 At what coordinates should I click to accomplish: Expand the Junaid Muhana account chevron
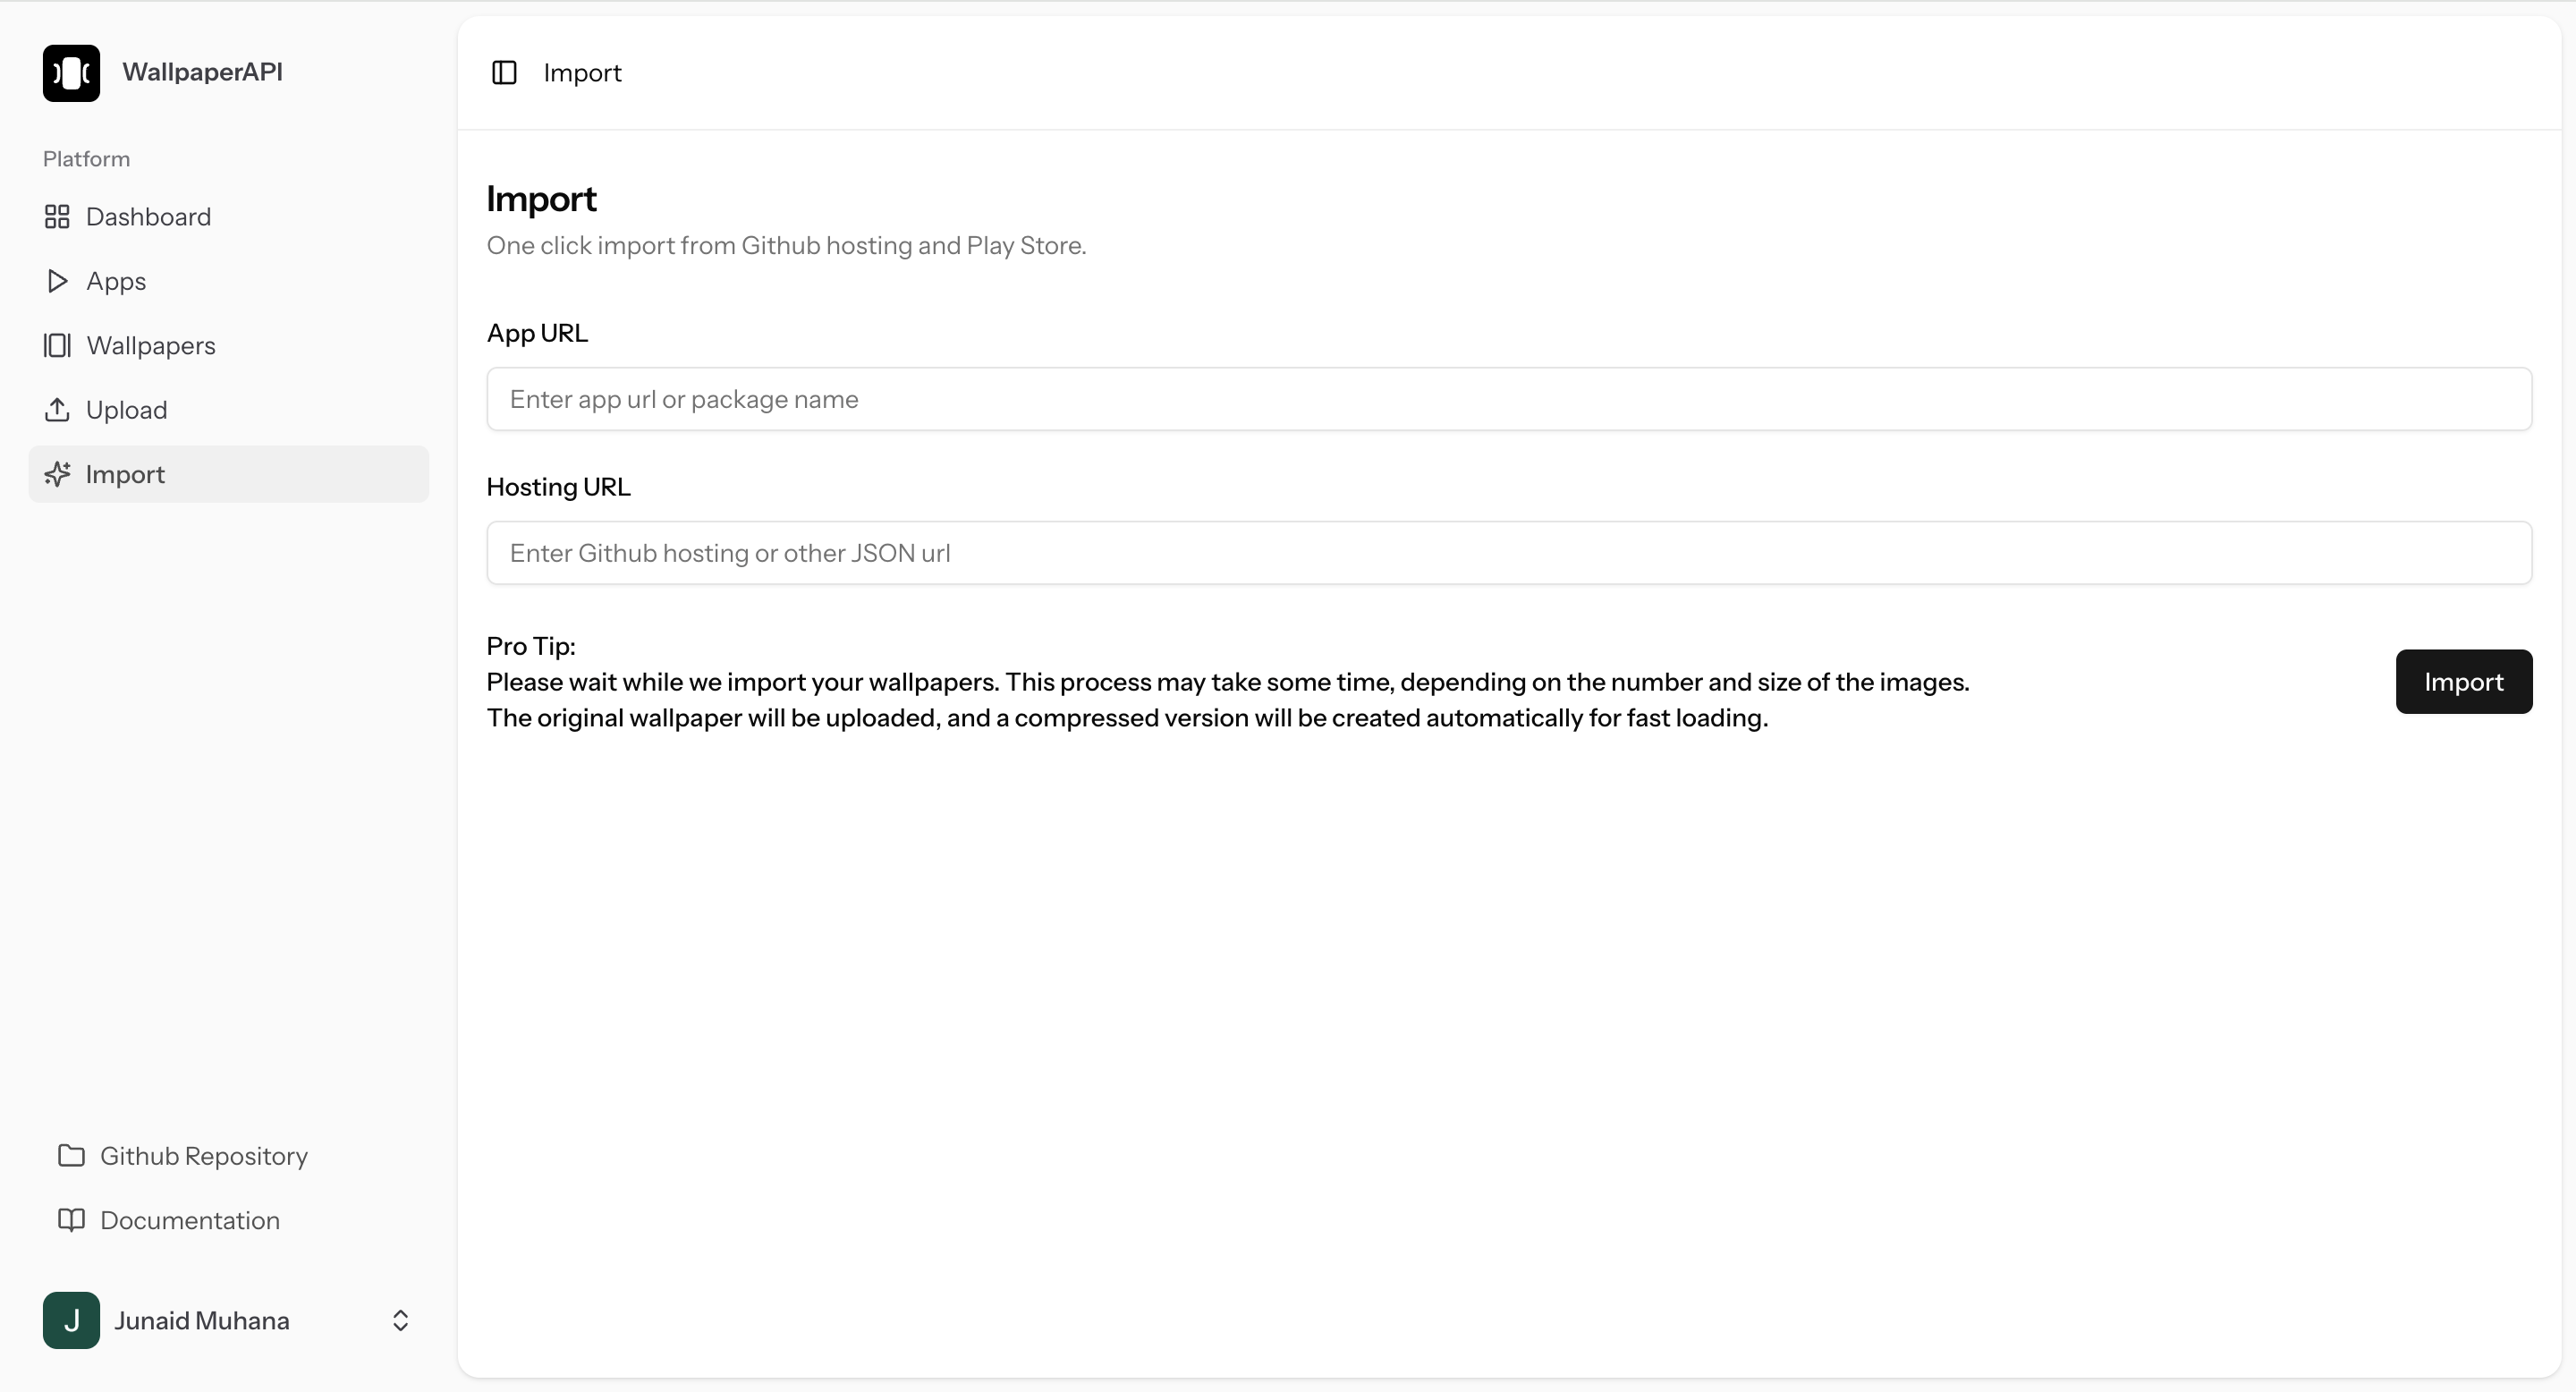400,1320
